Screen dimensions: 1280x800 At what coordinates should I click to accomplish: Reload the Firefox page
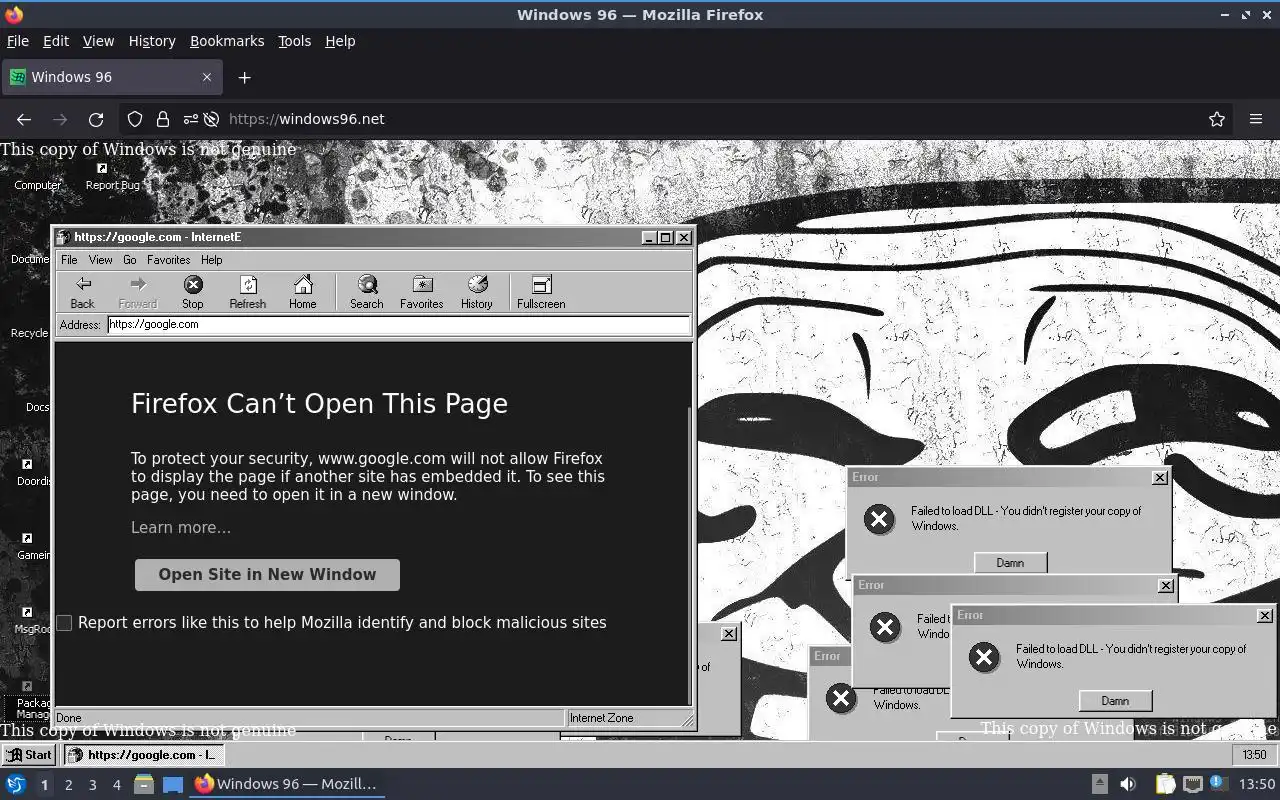tap(96, 119)
